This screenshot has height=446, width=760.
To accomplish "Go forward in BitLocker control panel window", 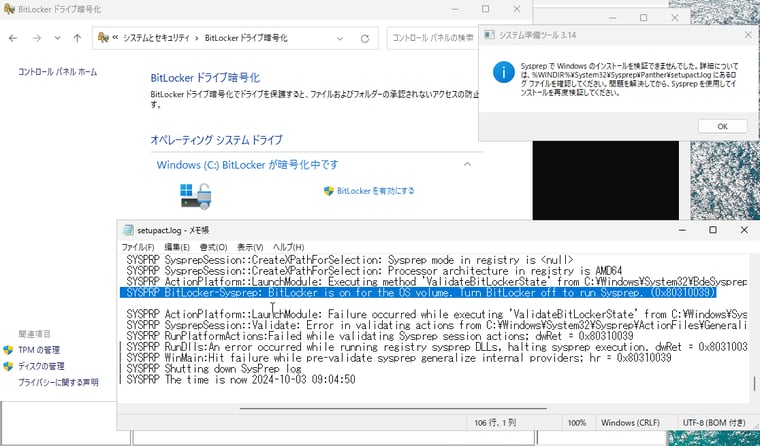I will (37, 38).
